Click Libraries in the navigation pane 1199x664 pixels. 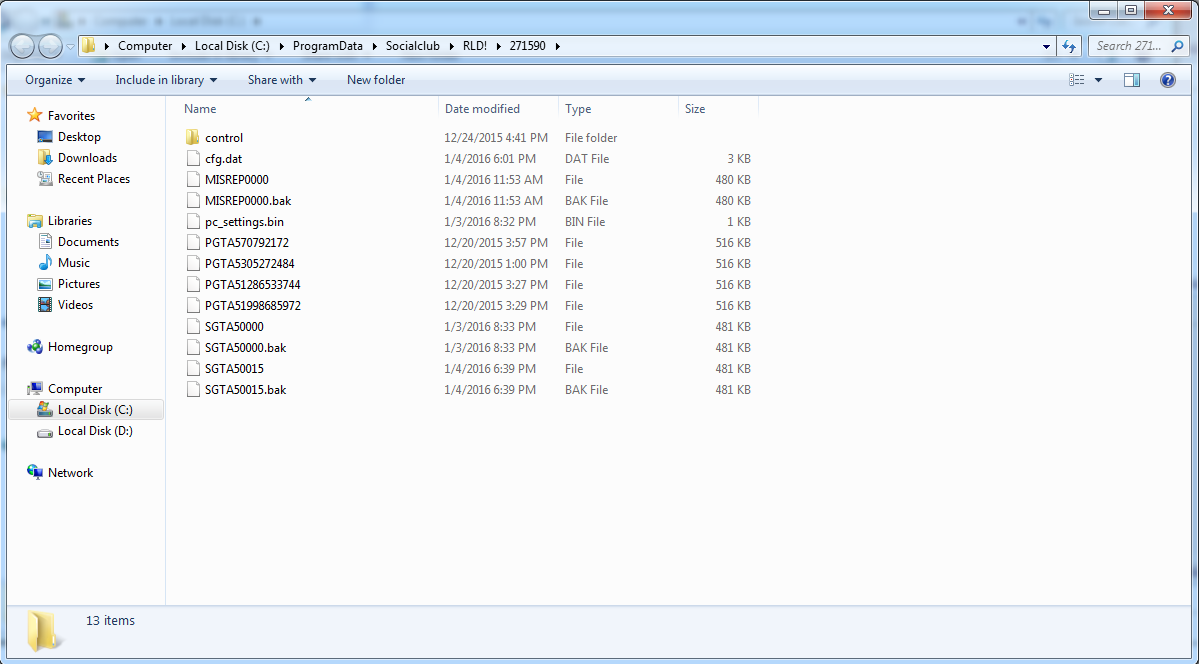coord(70,220)
